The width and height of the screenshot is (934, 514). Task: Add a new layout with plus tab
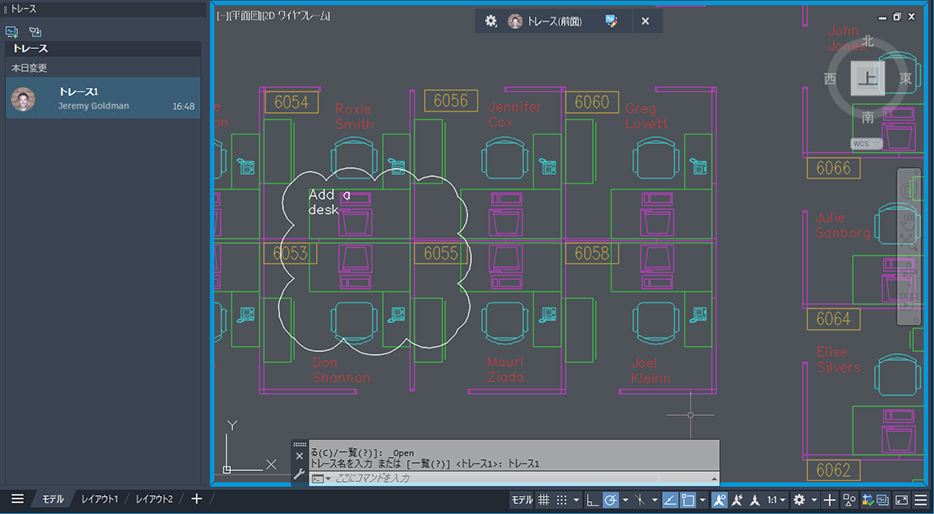(196, 499)
